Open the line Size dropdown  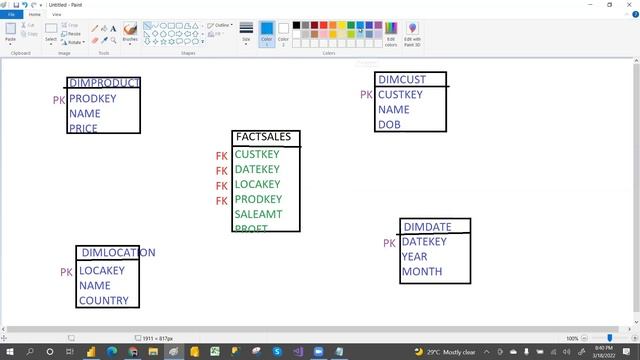246,34
